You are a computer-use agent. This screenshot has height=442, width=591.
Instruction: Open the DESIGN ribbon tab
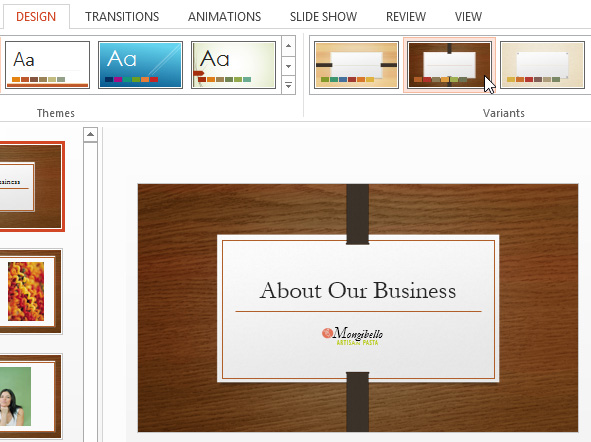tap(36, 17)
